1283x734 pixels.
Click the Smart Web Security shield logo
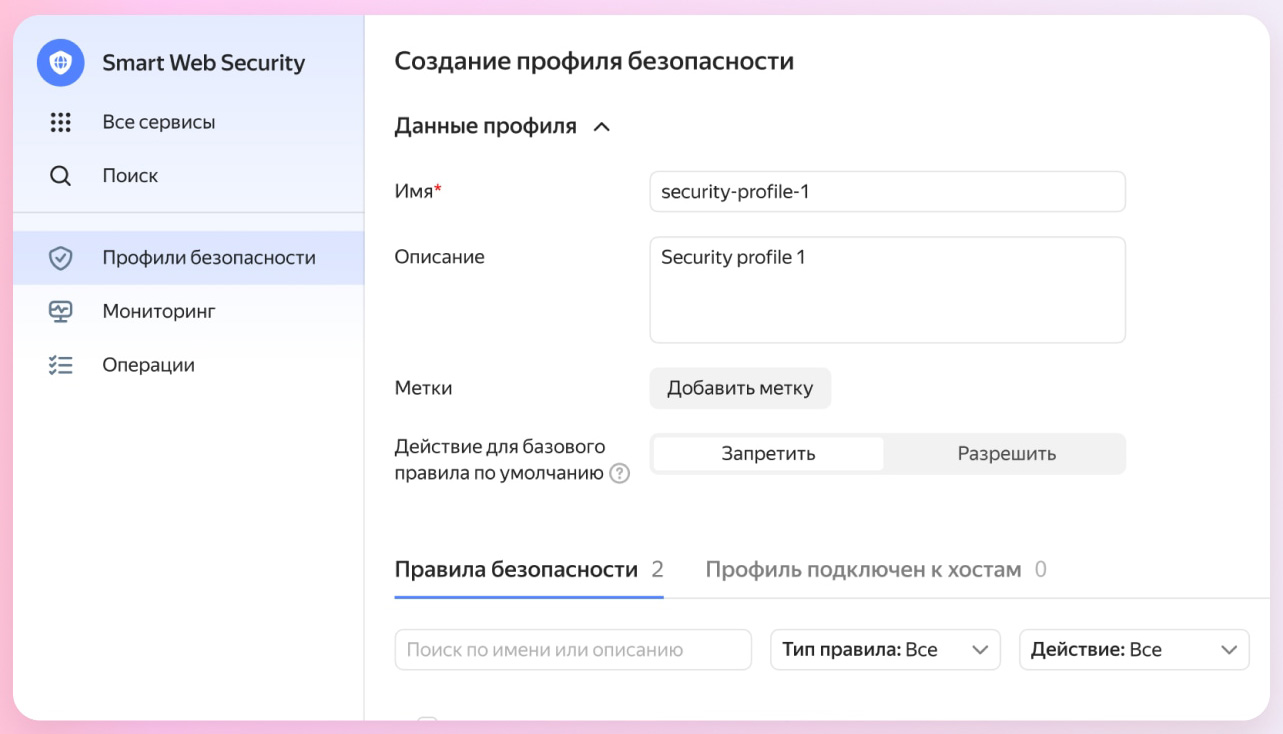[x=61, y=63]
